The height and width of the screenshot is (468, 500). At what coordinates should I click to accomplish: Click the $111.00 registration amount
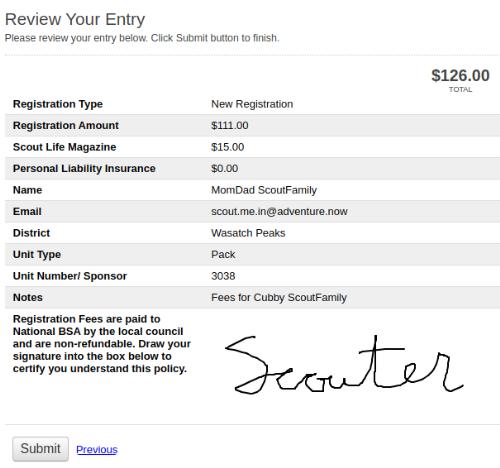(230, 125)
